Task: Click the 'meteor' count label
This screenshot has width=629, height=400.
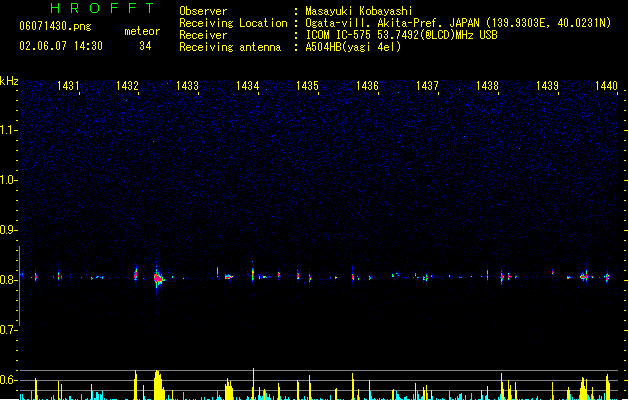Action: click(x=142, y=31)
